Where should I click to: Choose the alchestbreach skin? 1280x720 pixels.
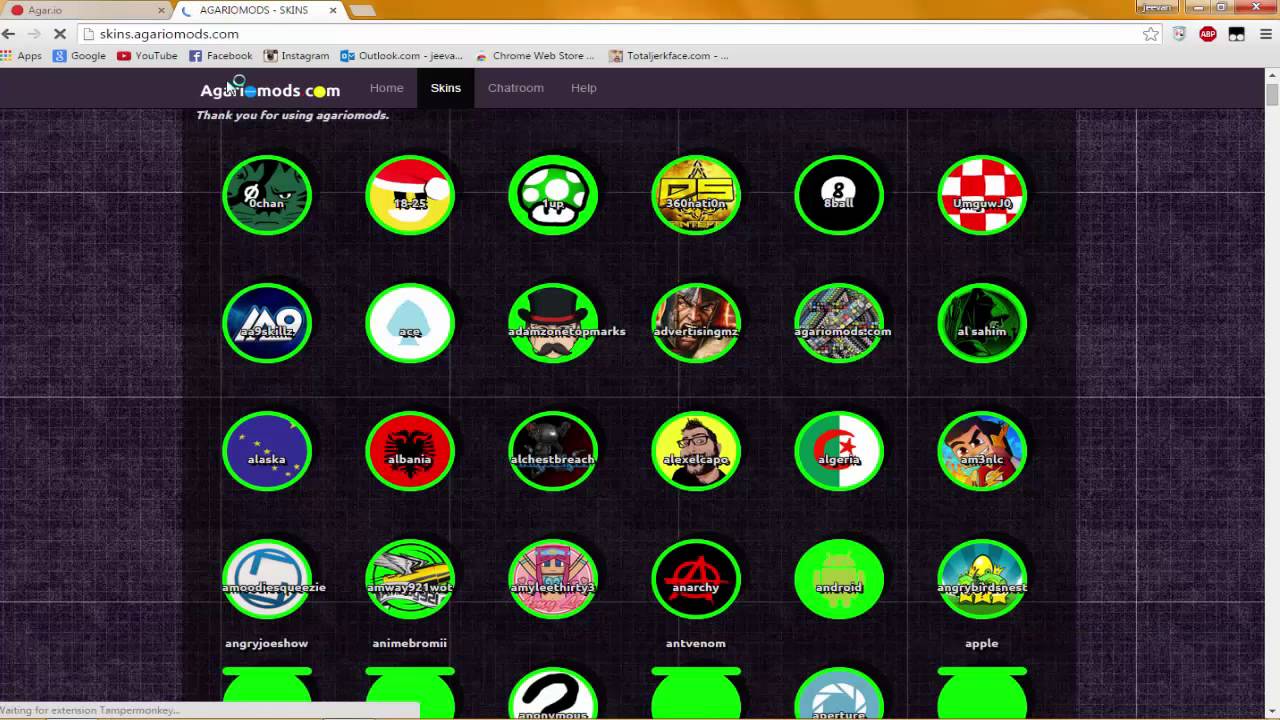[x=553, y=451]
